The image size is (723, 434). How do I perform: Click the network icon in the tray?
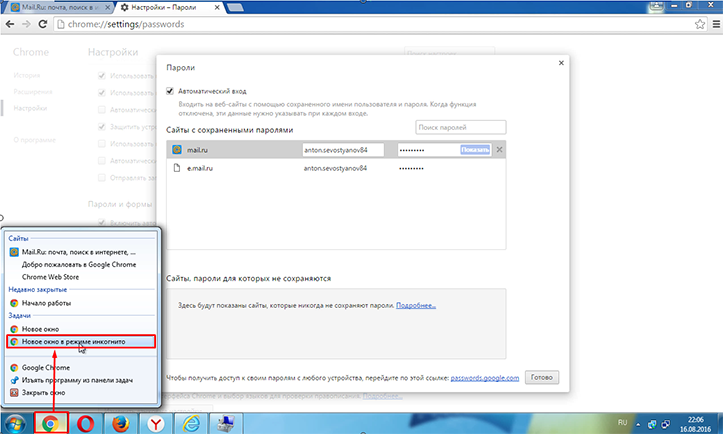point(666,424)
